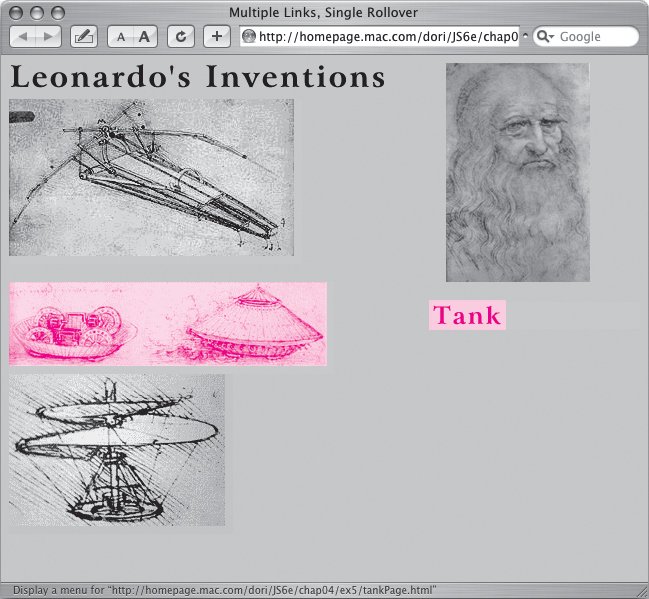This screenshot has height=599, width=649.
Task: Add bookmark using the plus button
Action: coord(217,37)
